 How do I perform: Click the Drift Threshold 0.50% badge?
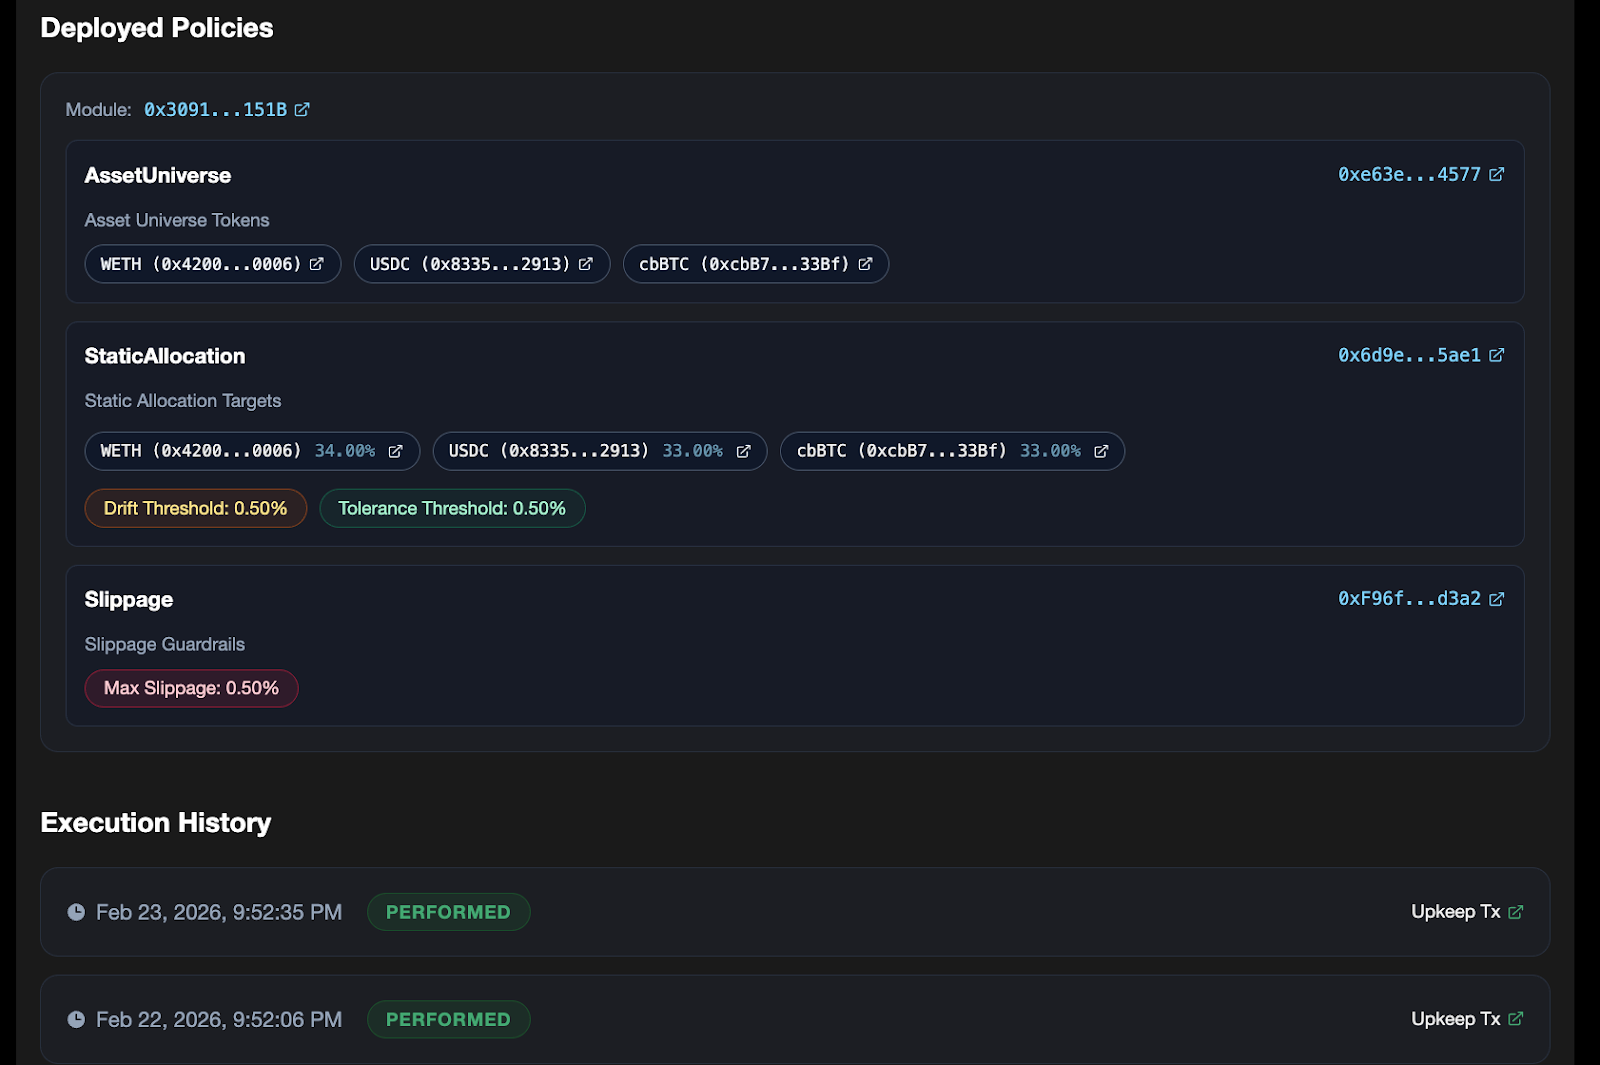pos(196,509)
